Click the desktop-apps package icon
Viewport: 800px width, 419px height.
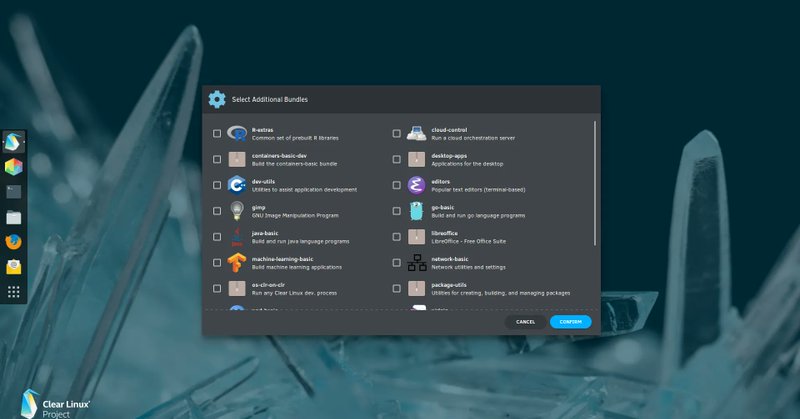(416, 159)
